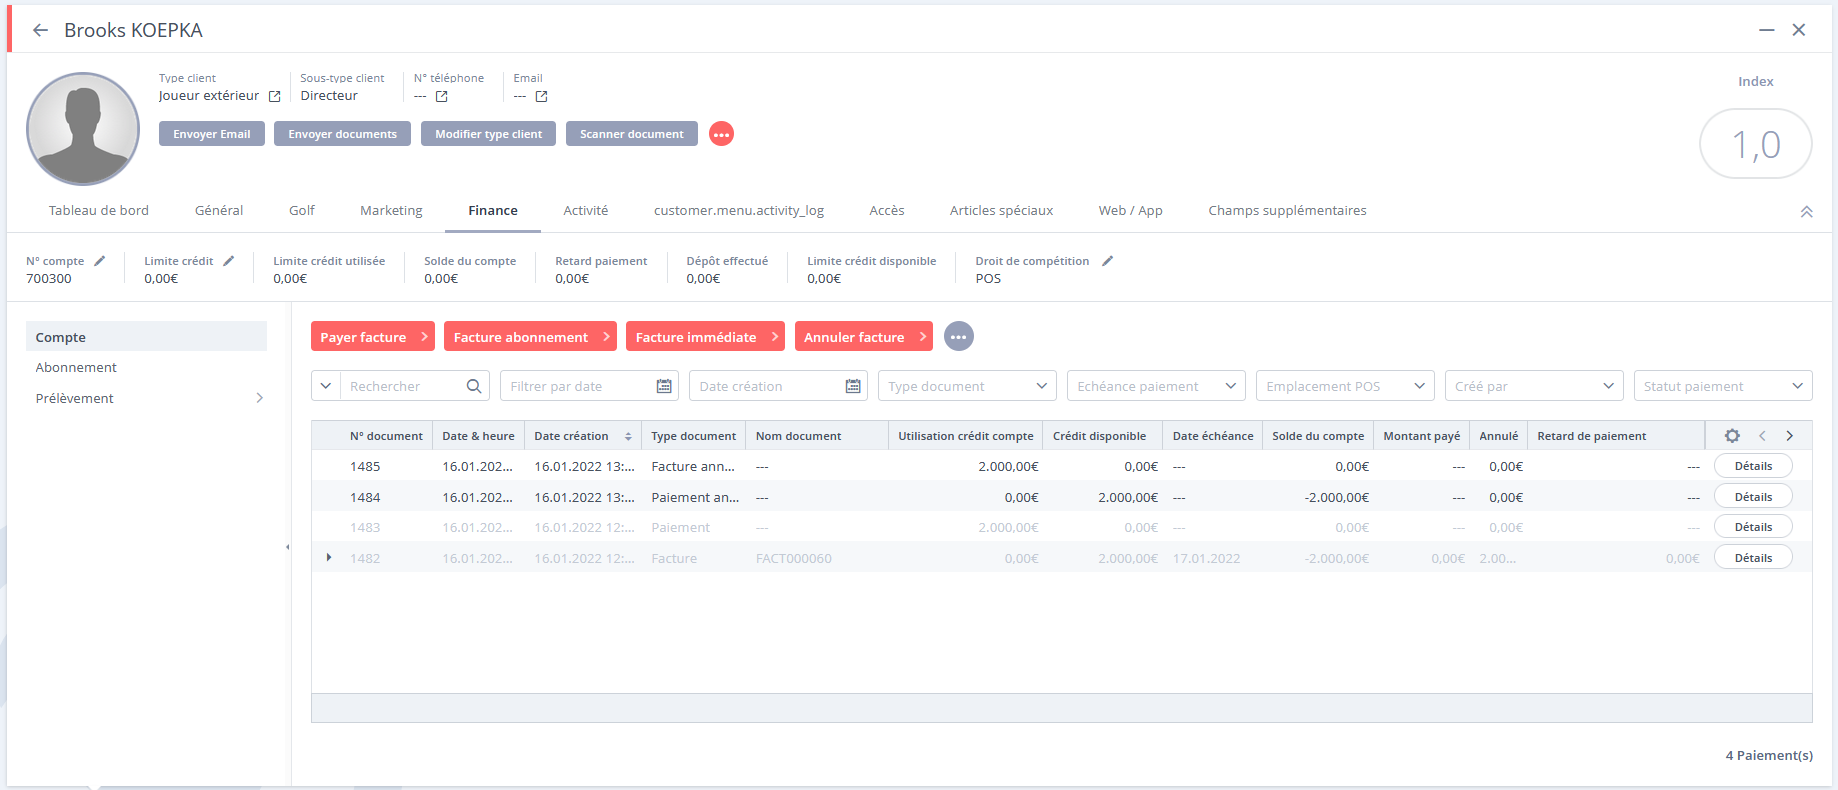The image size is (1838, 790).
Task: Switch to the Golf tab
Action: (x=302, y=211)
